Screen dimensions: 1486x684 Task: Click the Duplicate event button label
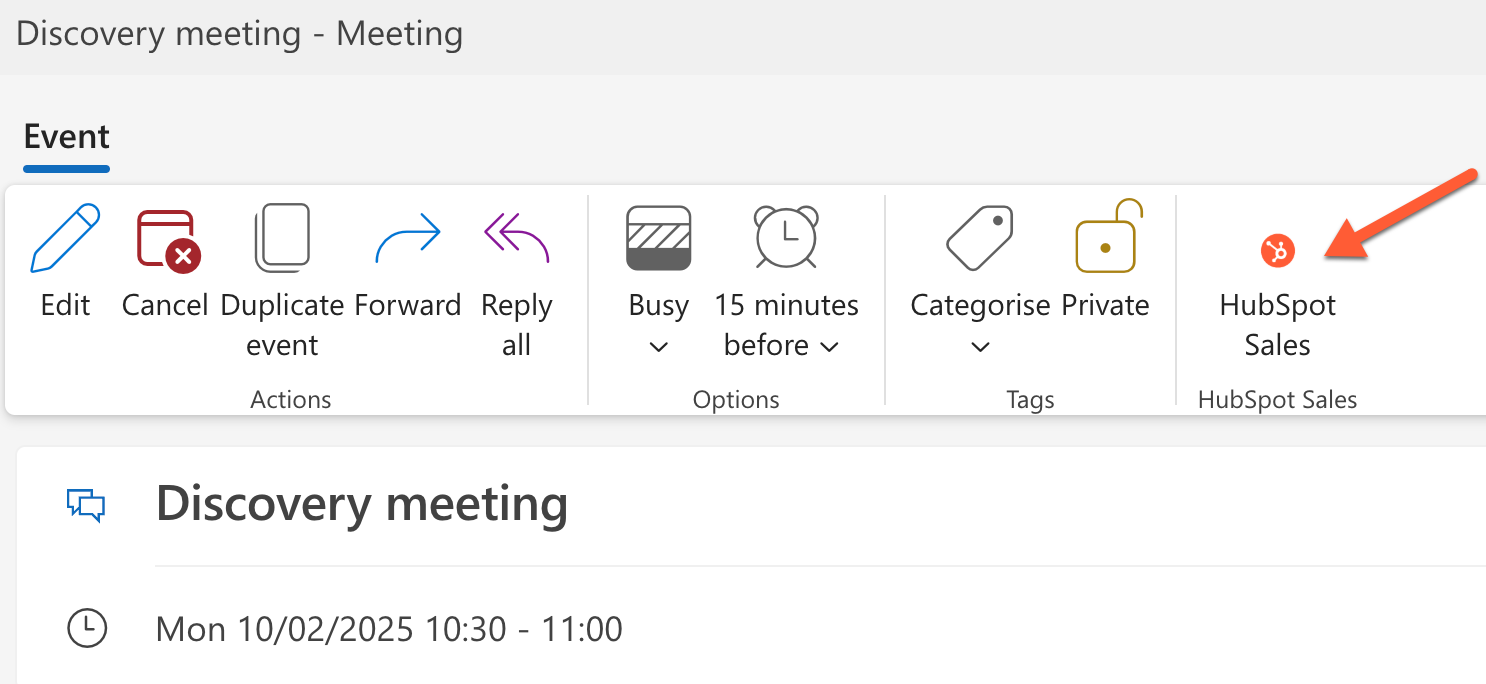pyautogui.click(x=282, y=325)
